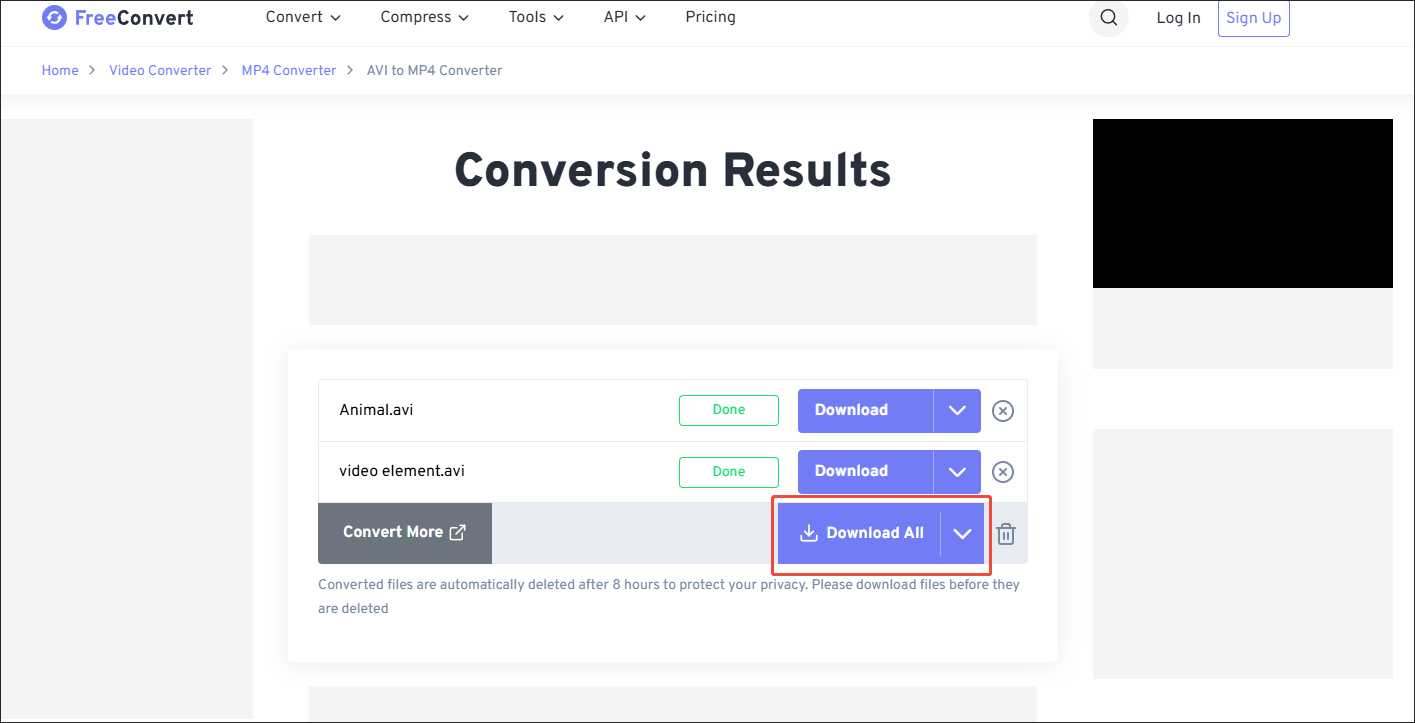
Task: Open the Download All chevron dropdown
Action: coord(962,533)
